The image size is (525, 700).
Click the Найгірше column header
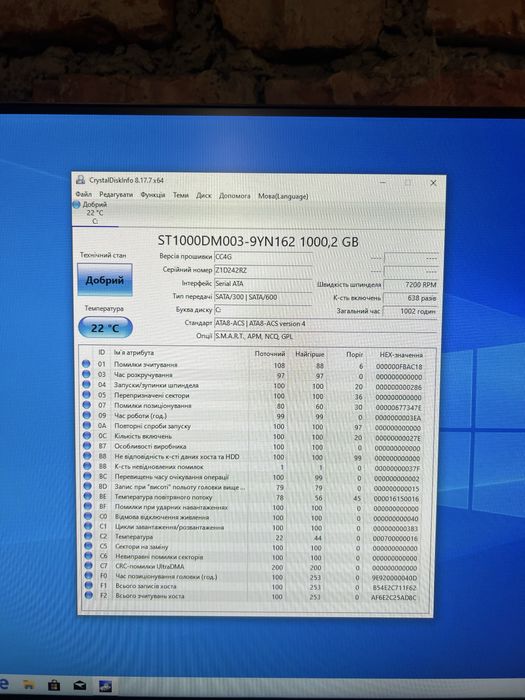309,354
